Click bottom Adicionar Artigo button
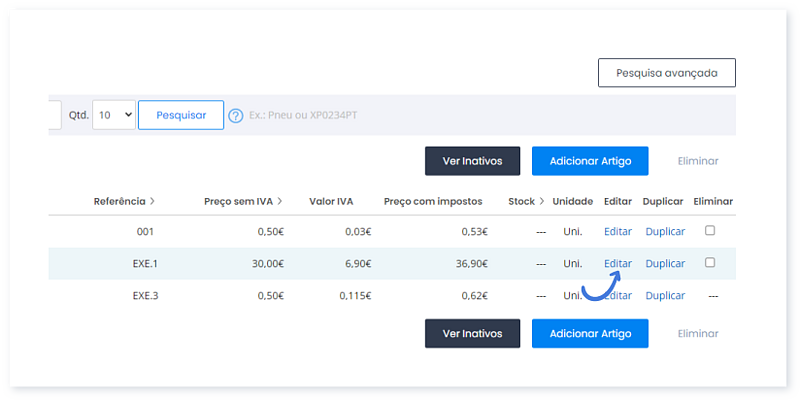Screen dimensions: 800x400 point(590,334)
